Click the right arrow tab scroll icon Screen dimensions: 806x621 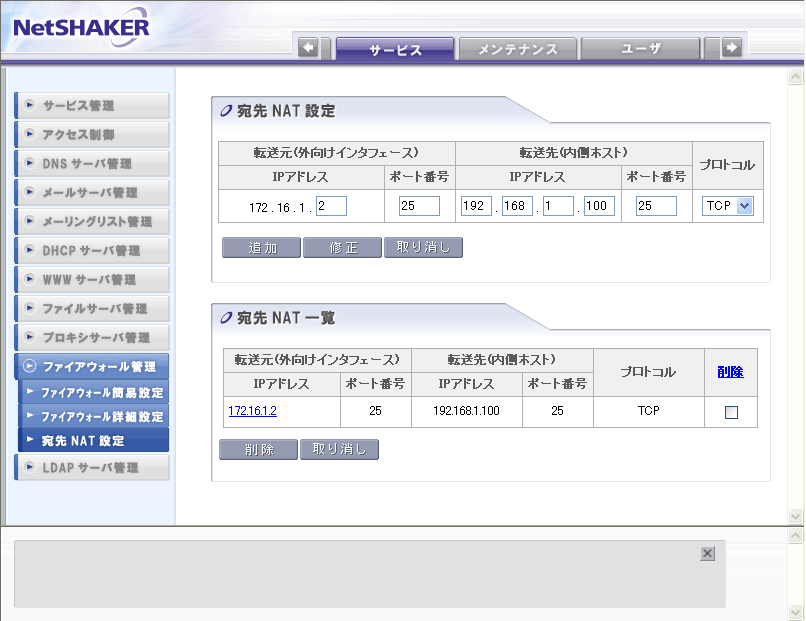(x=732, y=48)
